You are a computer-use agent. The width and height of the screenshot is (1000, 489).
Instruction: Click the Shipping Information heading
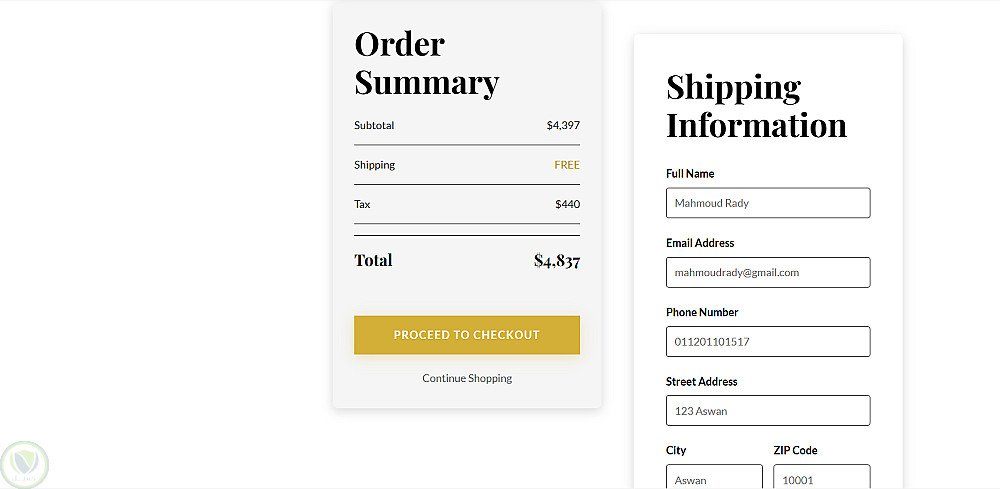click(x=756, y=106)
